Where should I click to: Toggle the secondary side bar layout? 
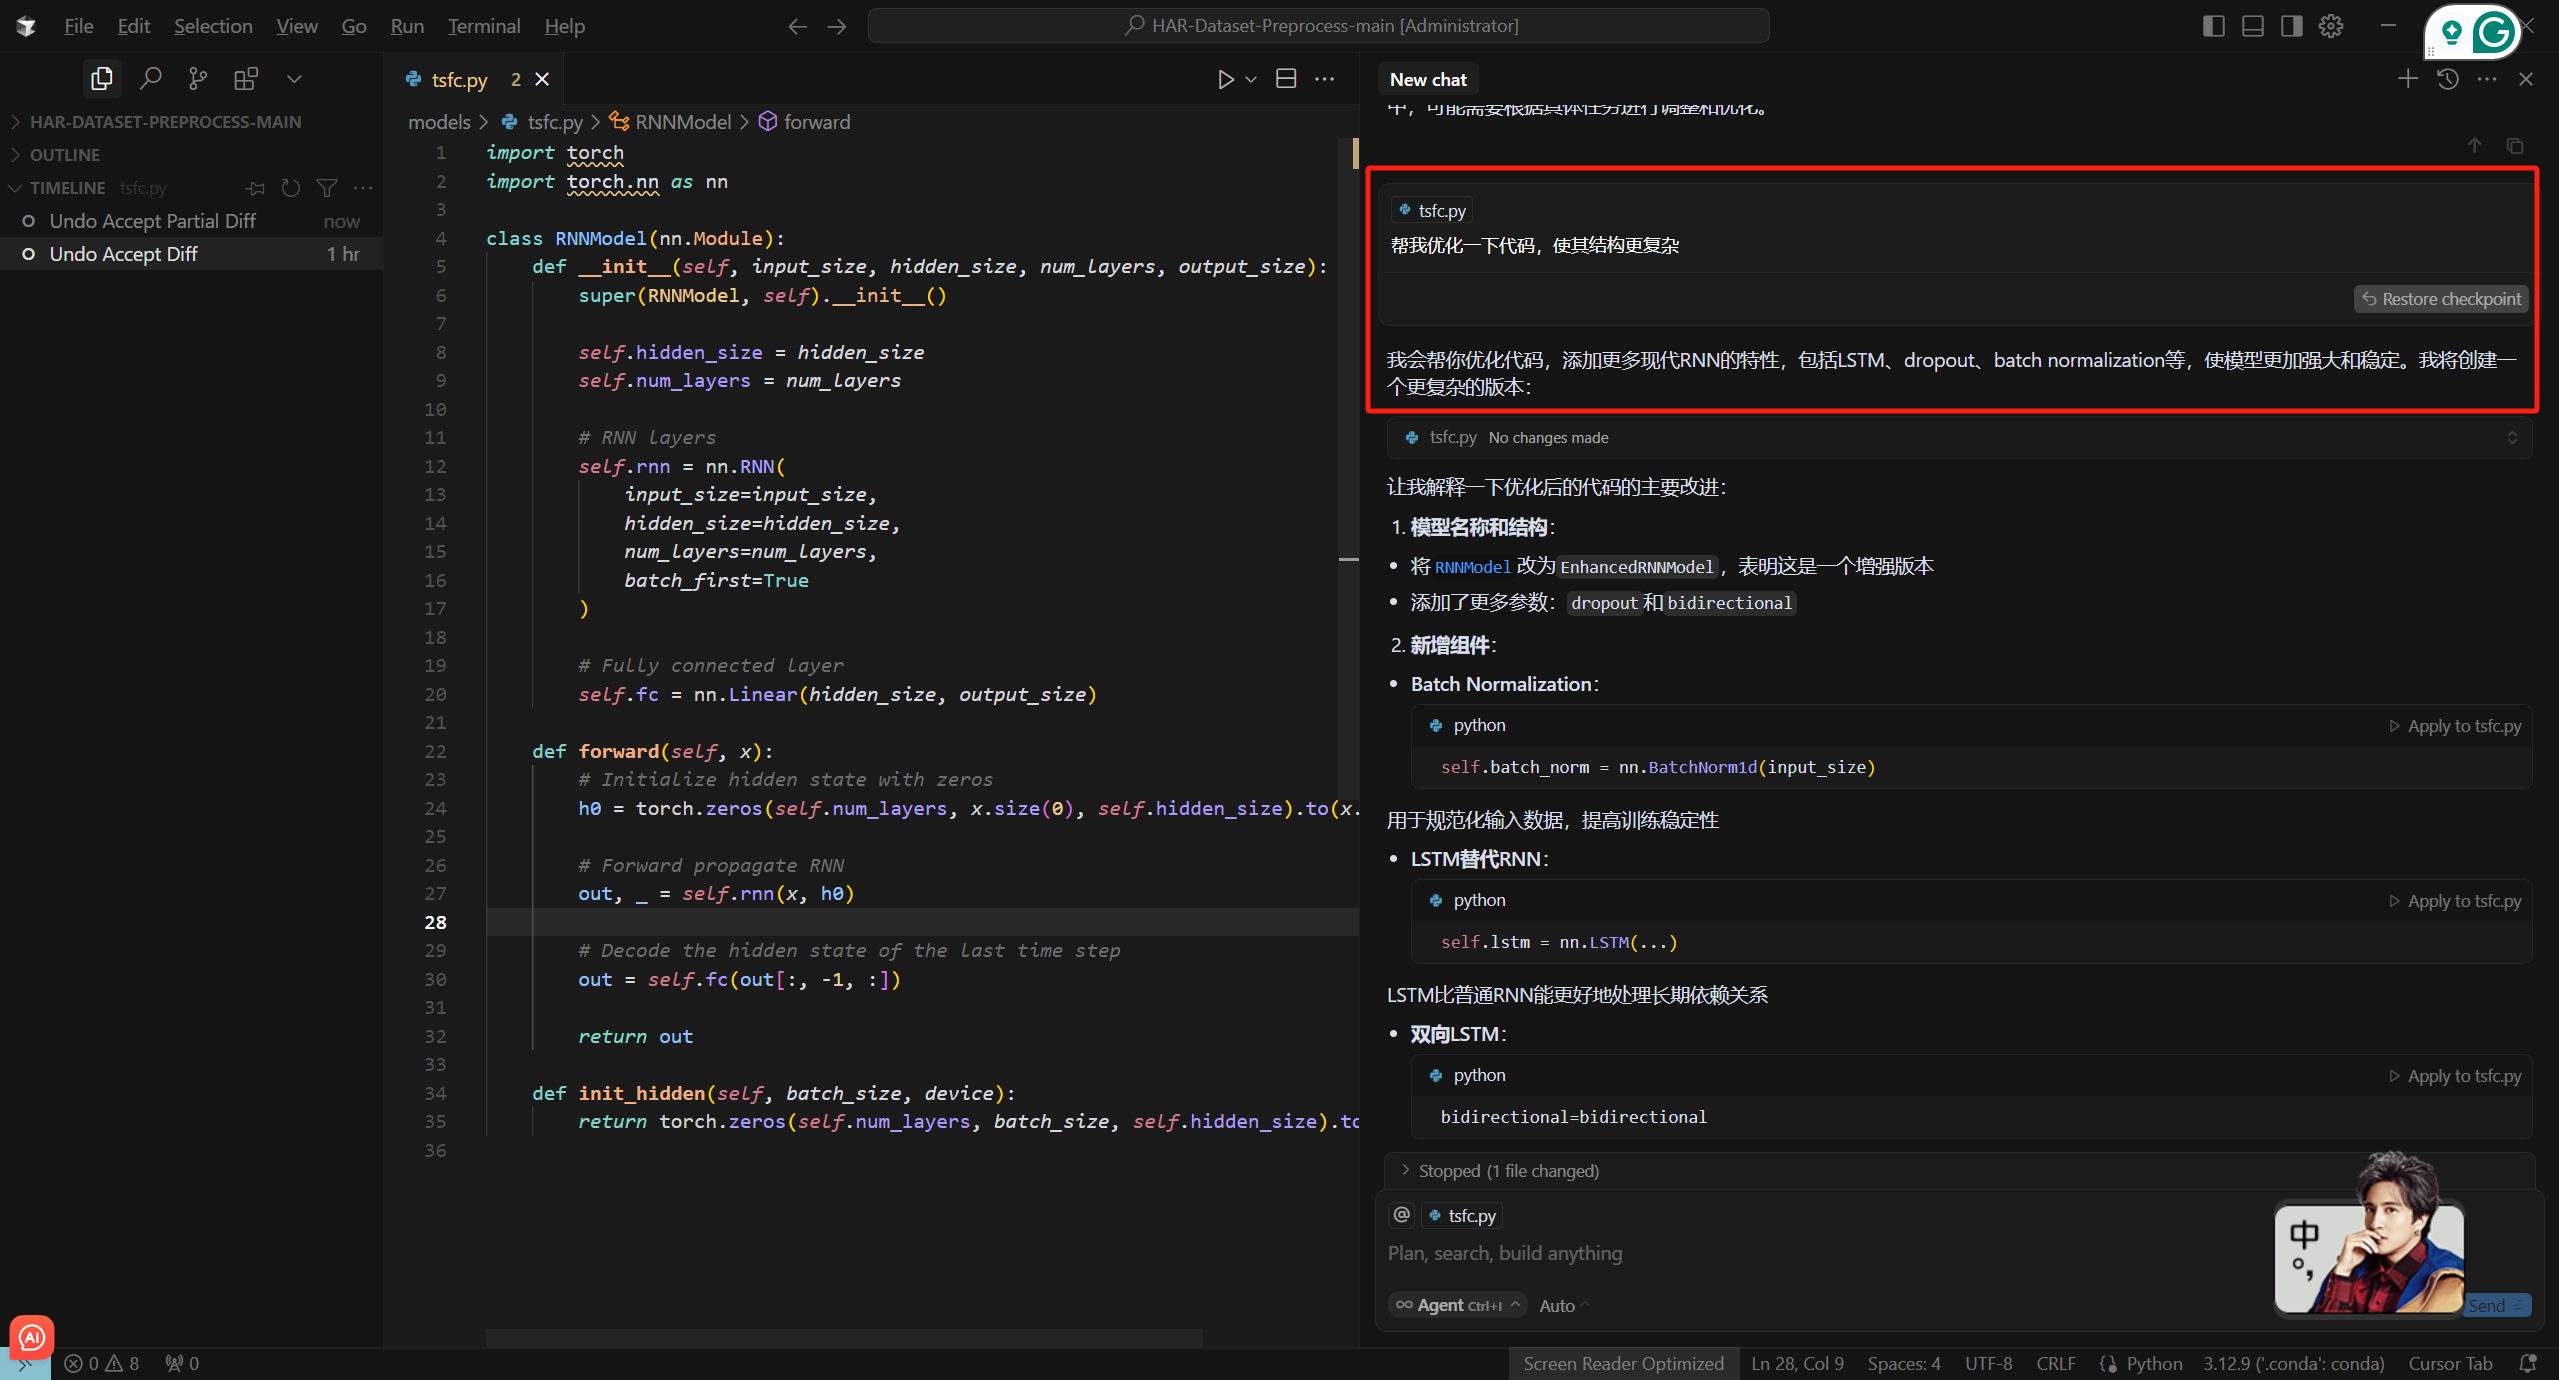click(2291, 26)
